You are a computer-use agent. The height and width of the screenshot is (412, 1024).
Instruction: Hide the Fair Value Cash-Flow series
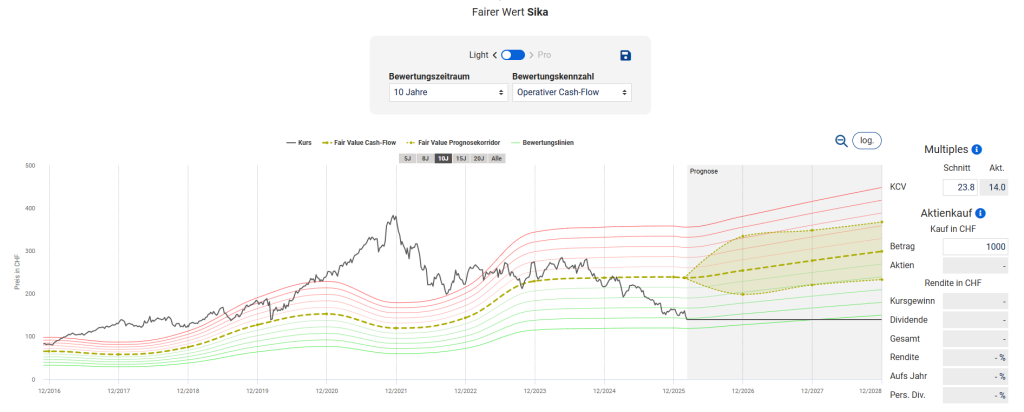click(361, 143)
